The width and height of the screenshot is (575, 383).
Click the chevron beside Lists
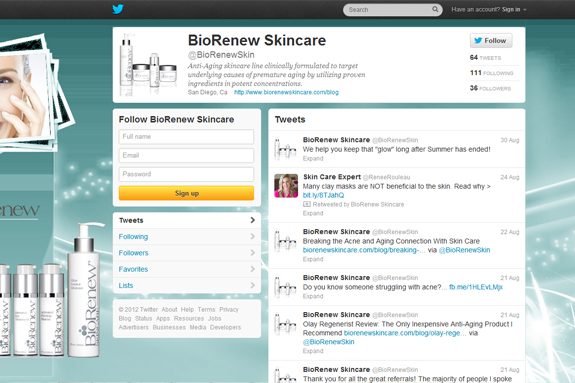(x=252, y=285)
